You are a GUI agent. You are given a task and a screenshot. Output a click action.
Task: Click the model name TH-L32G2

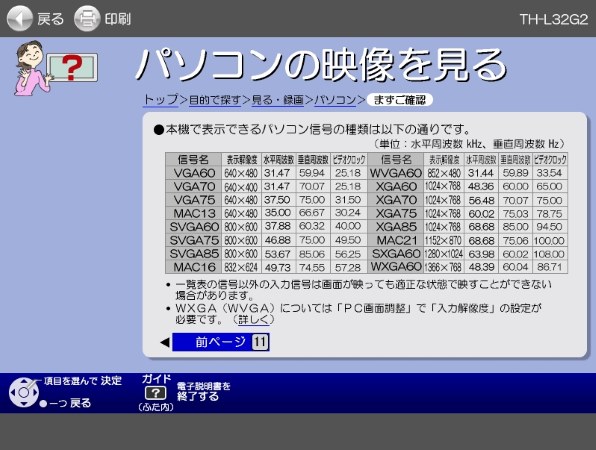[554, 19]
